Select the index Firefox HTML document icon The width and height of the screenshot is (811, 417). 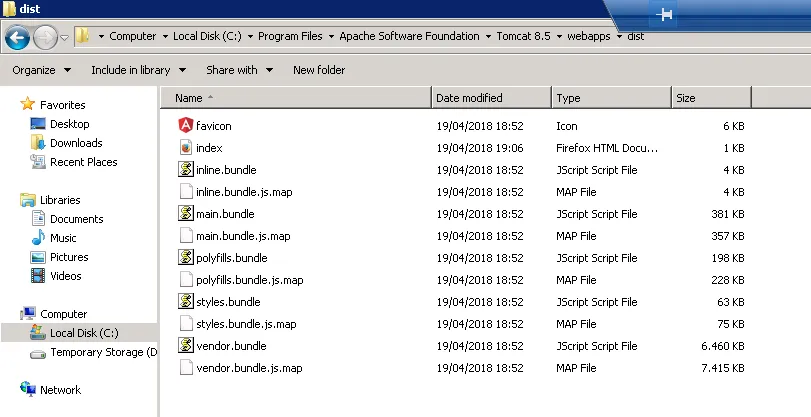pyautogui.click(x=185, y=148)
